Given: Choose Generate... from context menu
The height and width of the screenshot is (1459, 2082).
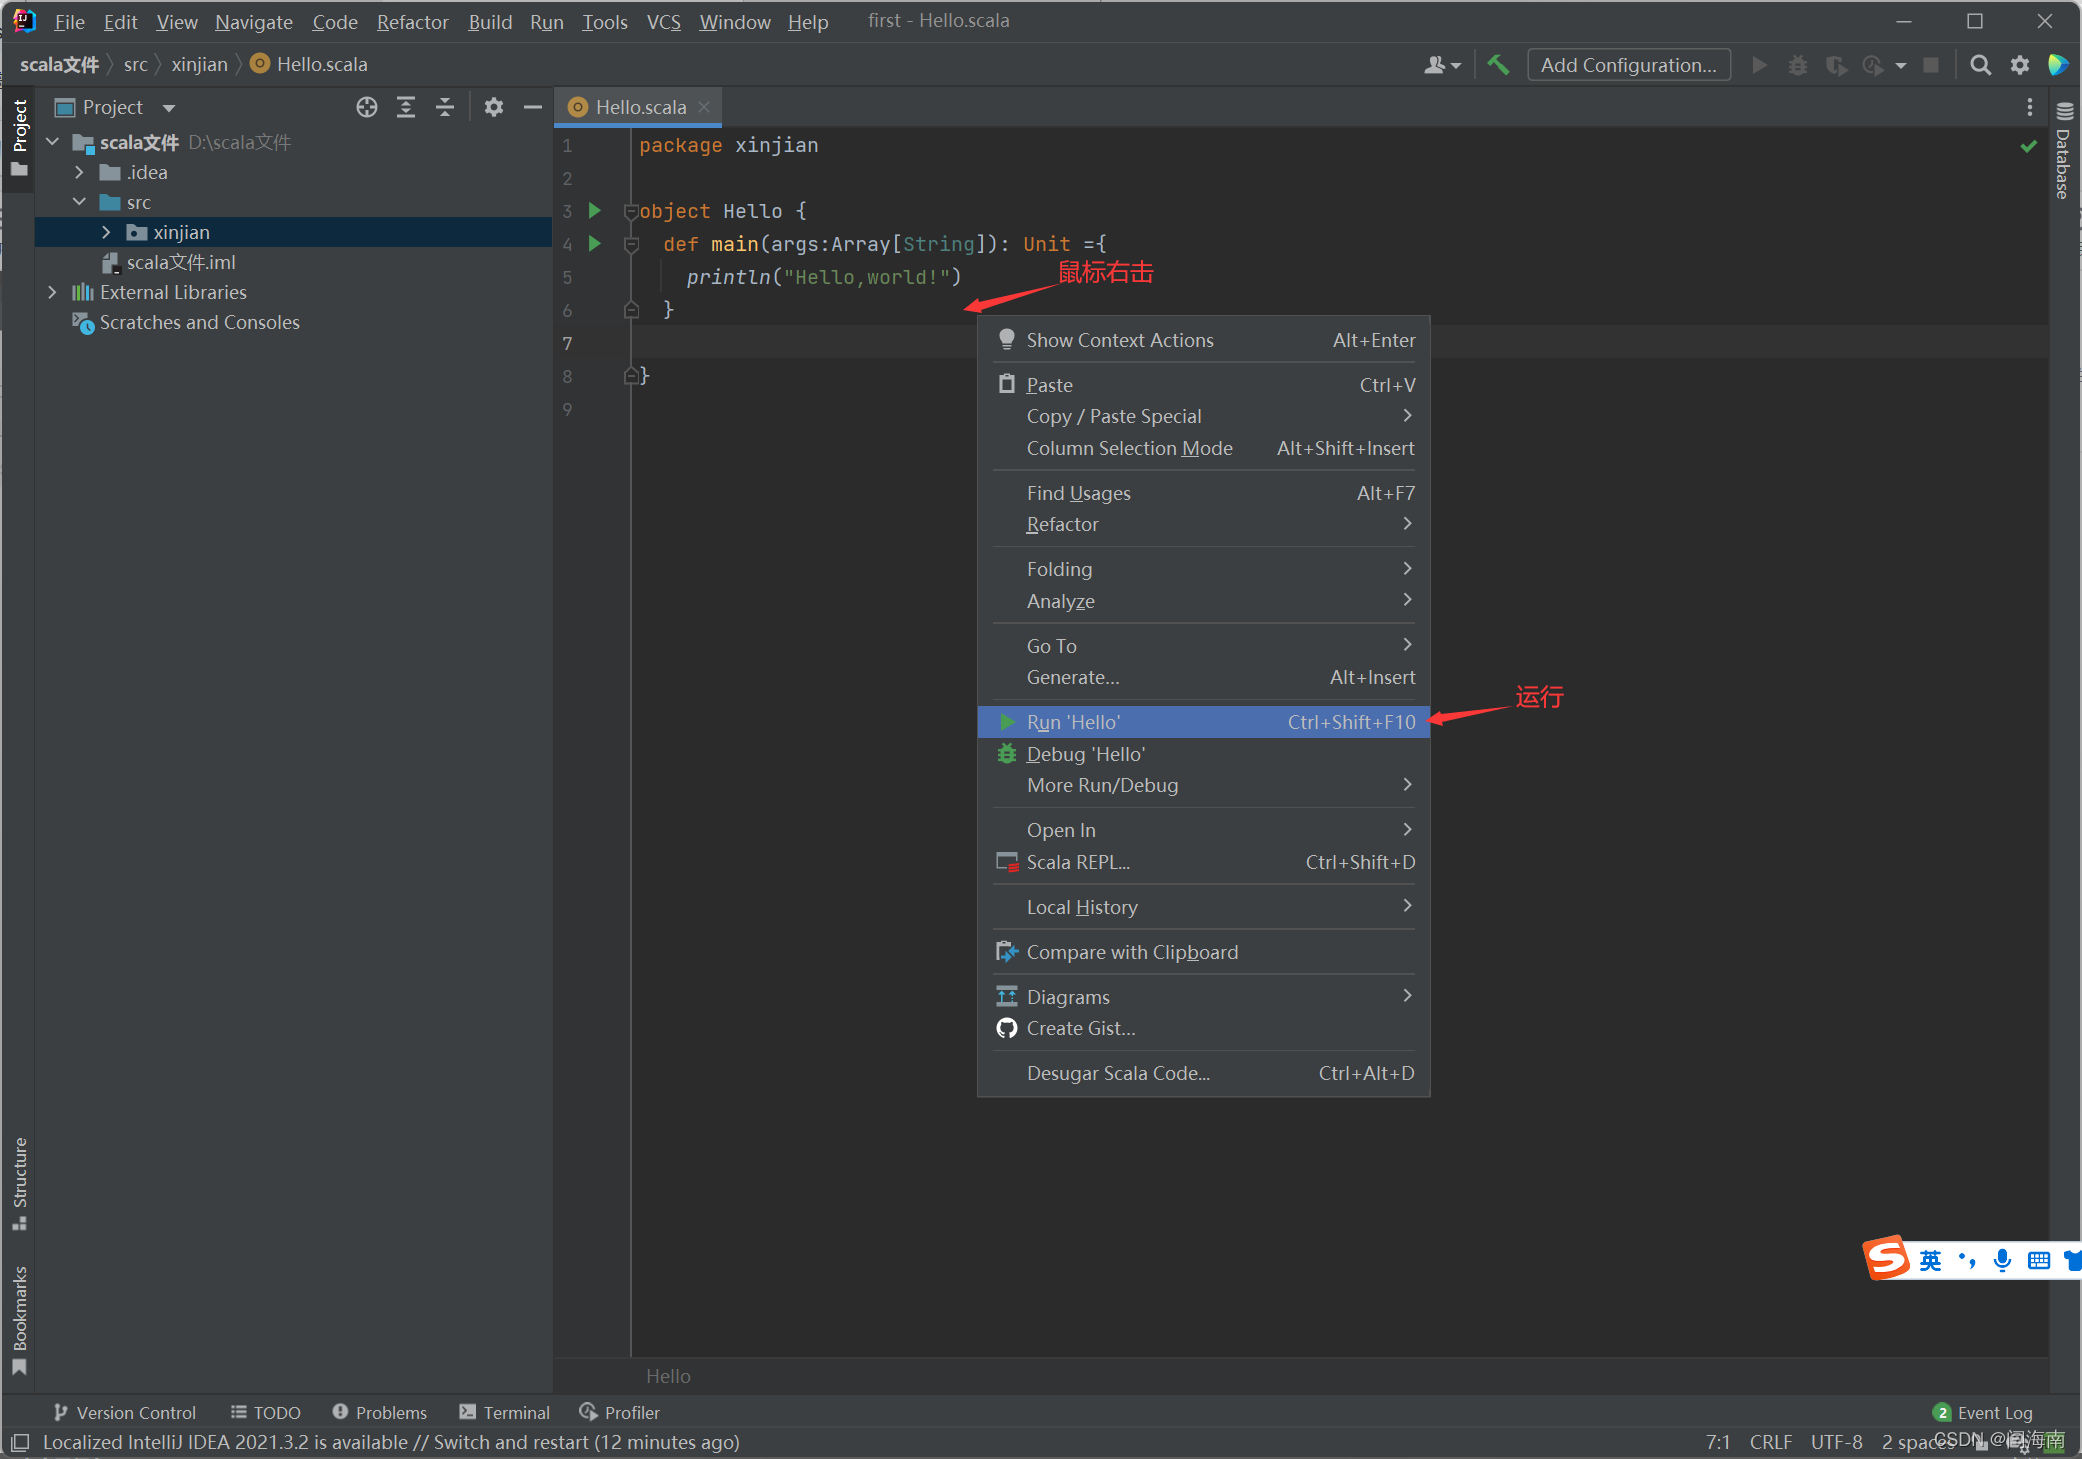Looking at the screenshot, I should coord(1204,677).
